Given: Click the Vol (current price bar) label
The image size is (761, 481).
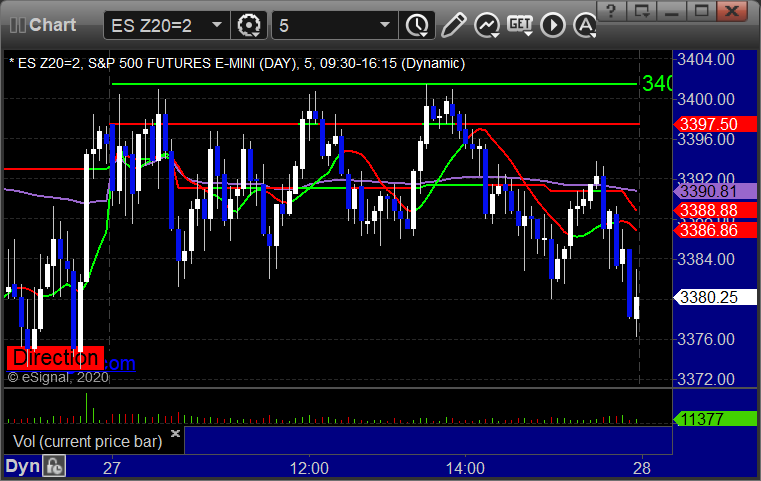Looking at the screenshot, I should tap(87, 441).
